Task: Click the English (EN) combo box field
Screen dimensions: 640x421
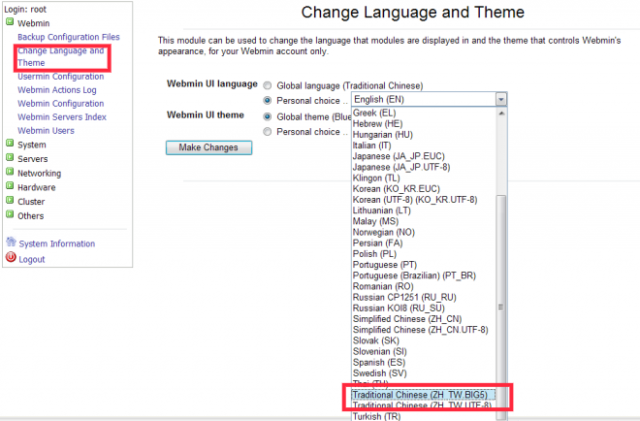Action: point(429,99)
